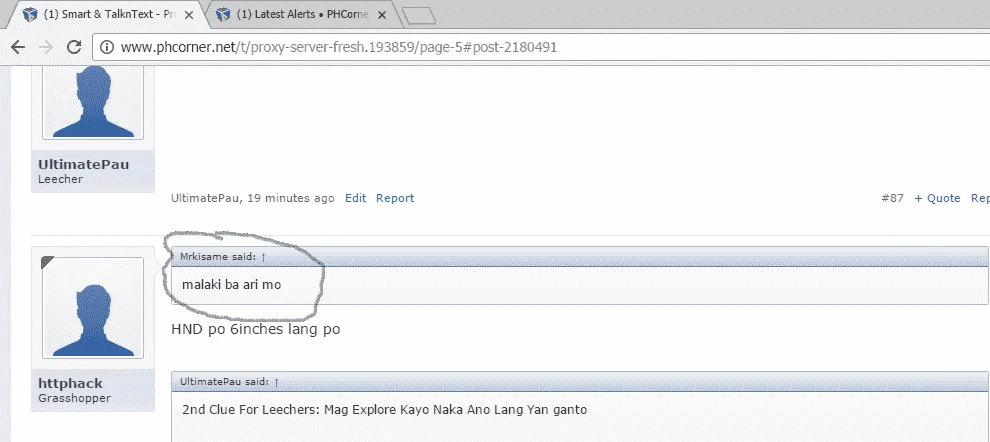This screenshot has height=442, width=990.
Task: Click favicon of Latest Alerts tab
Action: coord(222,15)
